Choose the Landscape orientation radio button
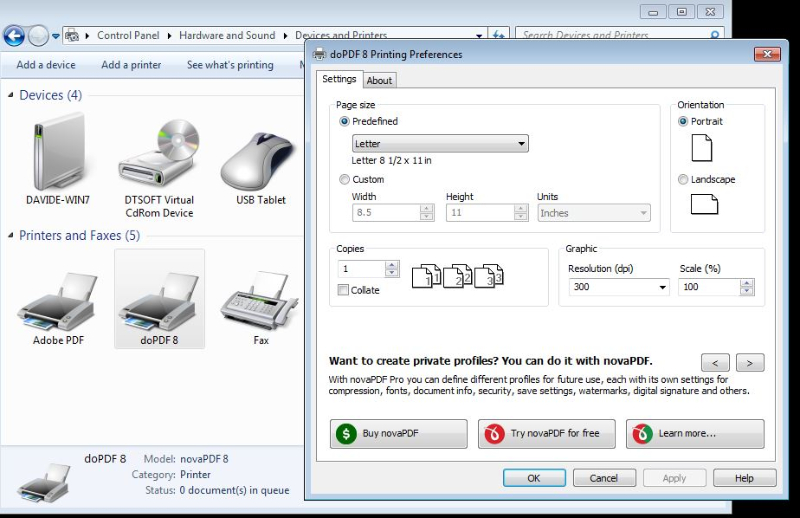Viewport: 800px width, 518px height. point(683,180)
